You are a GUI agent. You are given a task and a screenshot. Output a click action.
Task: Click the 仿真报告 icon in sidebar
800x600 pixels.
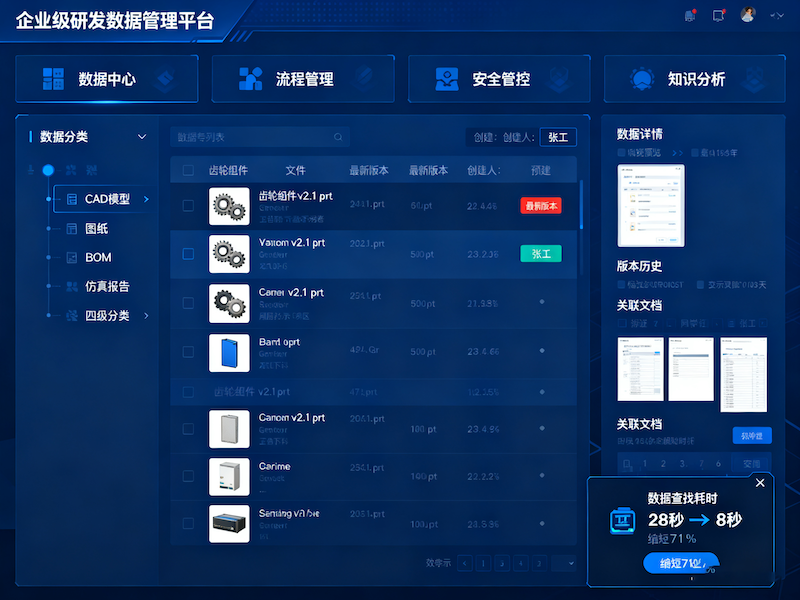pos(72,287)
